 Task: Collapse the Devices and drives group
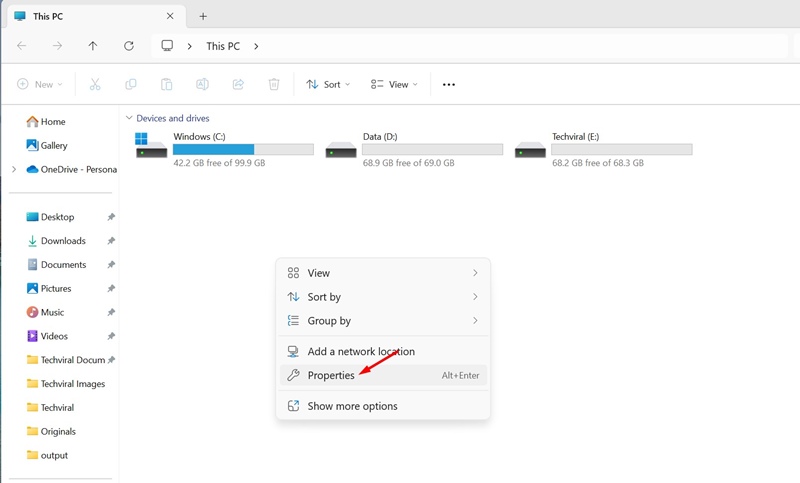click(x=129, y=118)
